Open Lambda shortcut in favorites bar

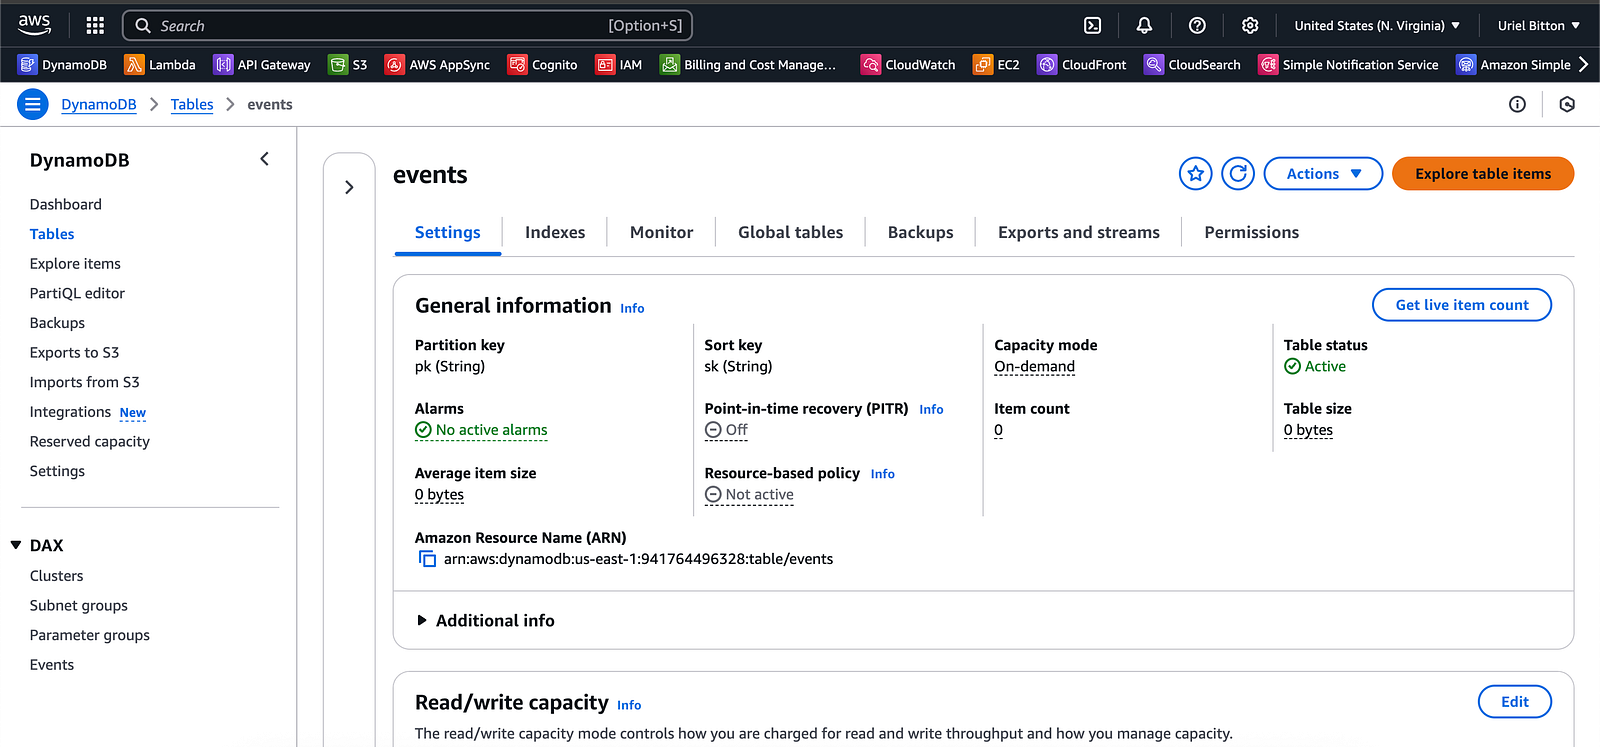tap(160, 65)
